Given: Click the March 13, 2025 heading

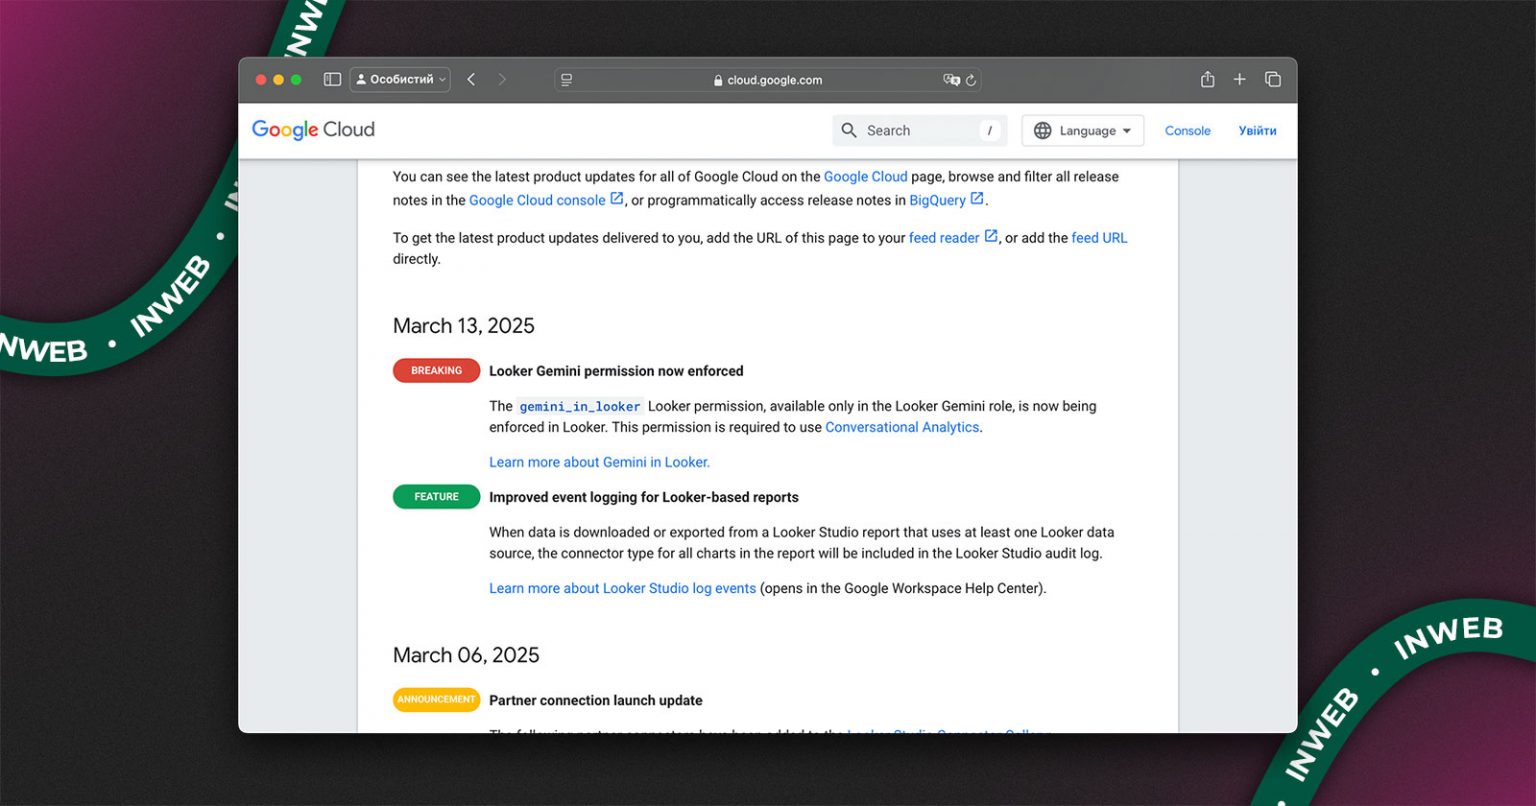Looking at the screenshot, I should point(463,326).
